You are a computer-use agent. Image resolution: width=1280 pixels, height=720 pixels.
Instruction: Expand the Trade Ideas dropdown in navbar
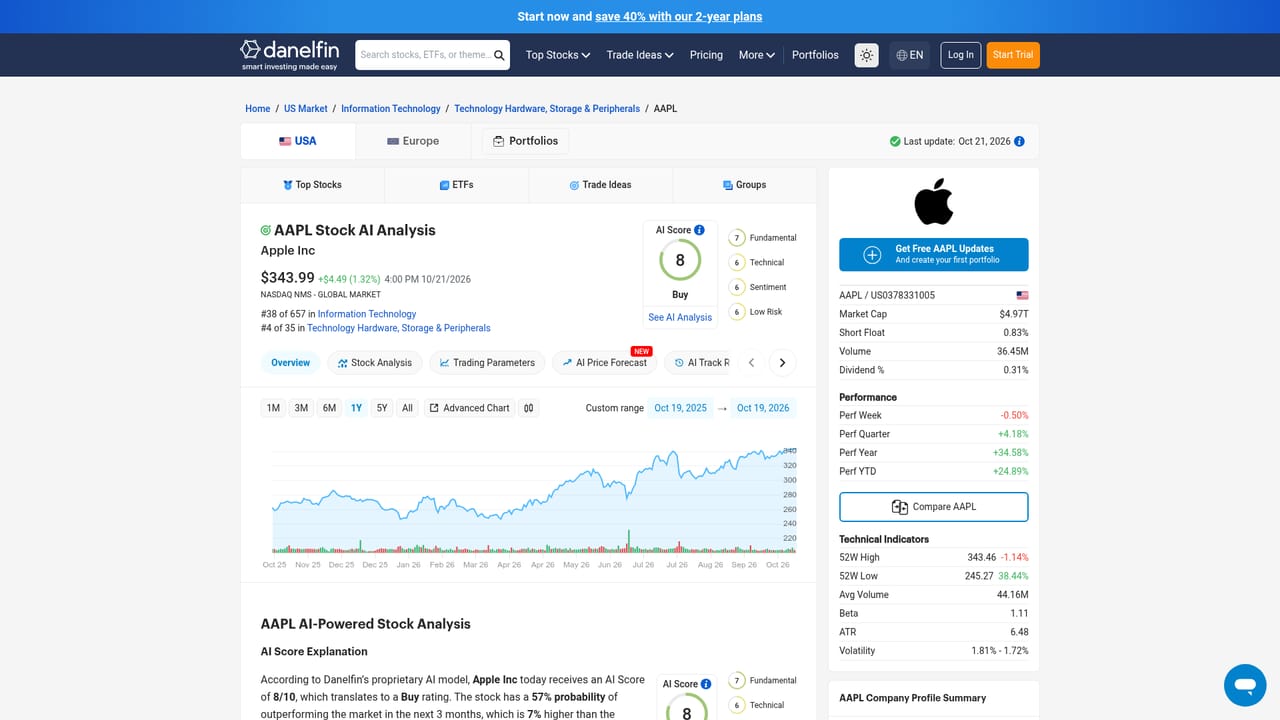click(x=640, y=55)
